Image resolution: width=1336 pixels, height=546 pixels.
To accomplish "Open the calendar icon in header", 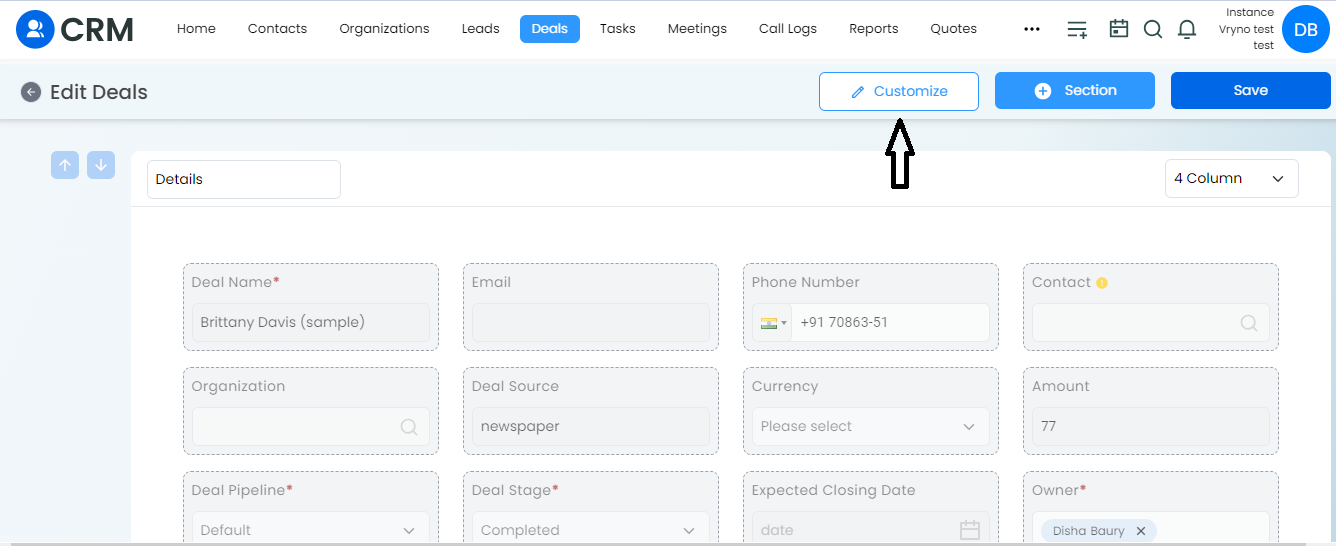I will [x=1119, y=29].
